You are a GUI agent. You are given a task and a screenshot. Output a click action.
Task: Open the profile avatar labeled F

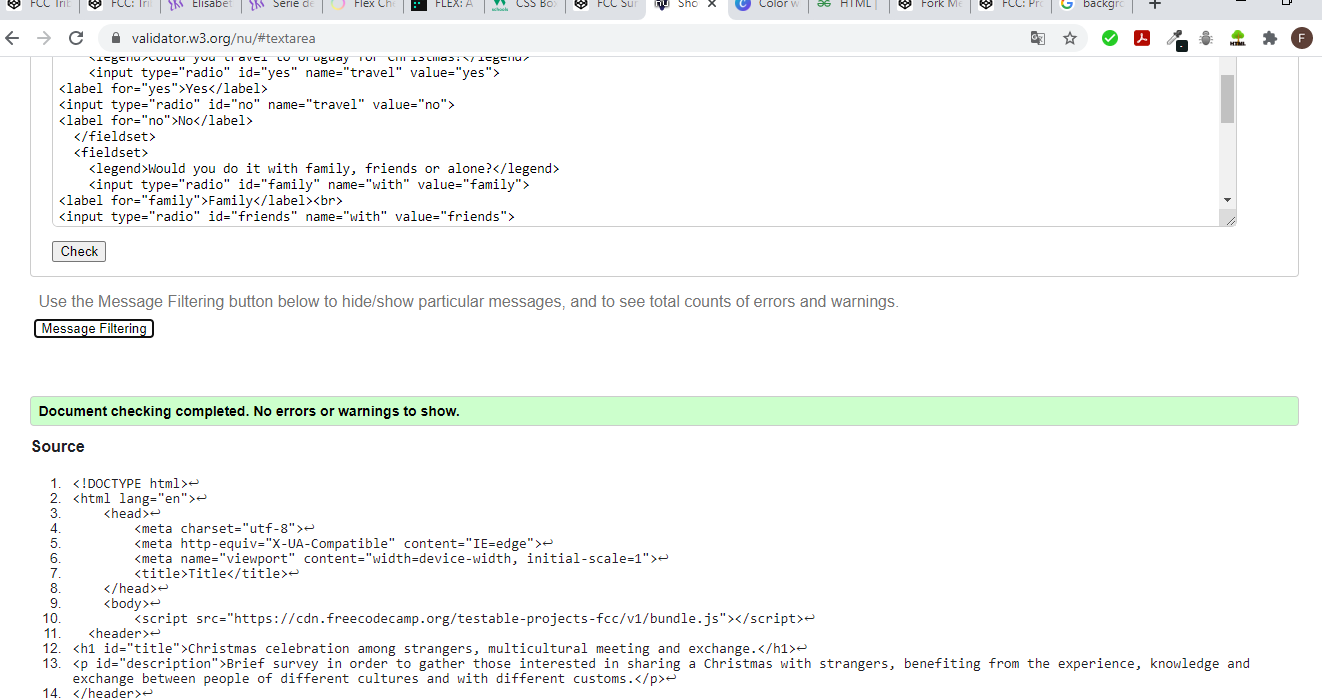[1302, 38]
